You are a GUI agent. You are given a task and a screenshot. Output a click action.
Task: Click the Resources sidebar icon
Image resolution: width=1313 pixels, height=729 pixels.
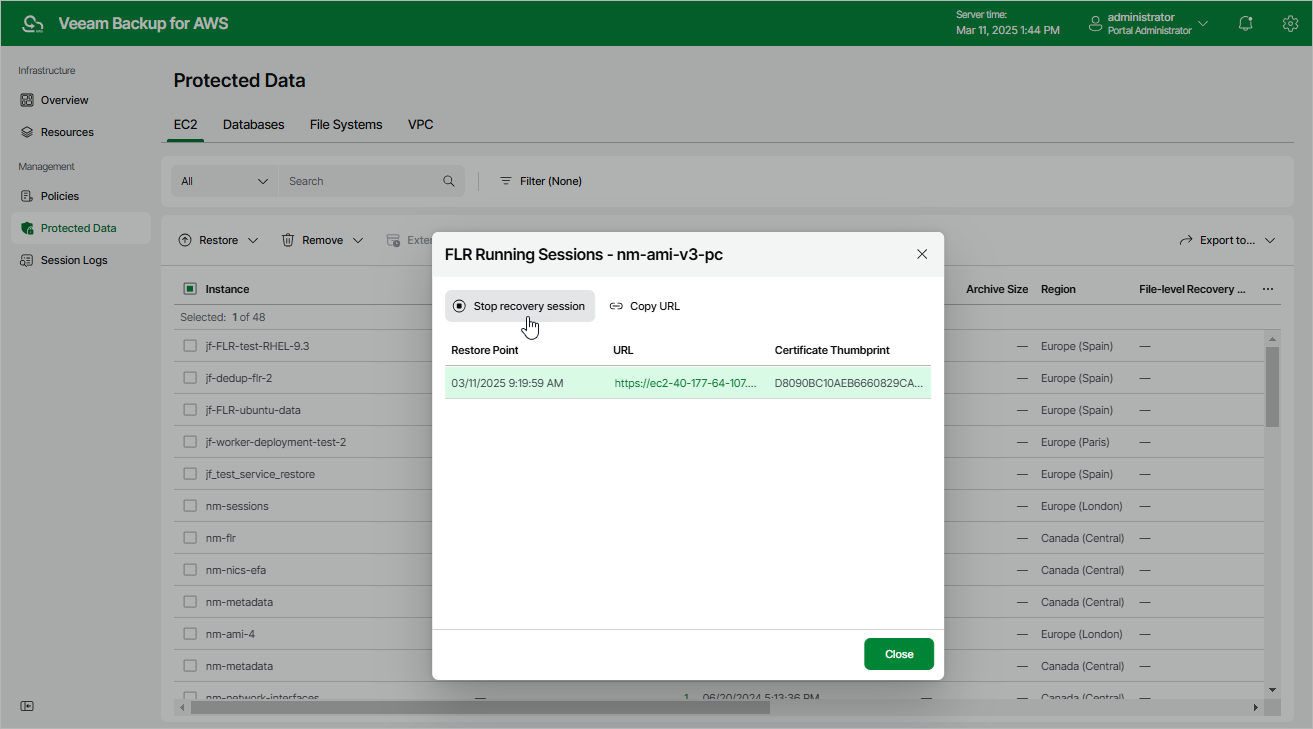tap(28, 132)
